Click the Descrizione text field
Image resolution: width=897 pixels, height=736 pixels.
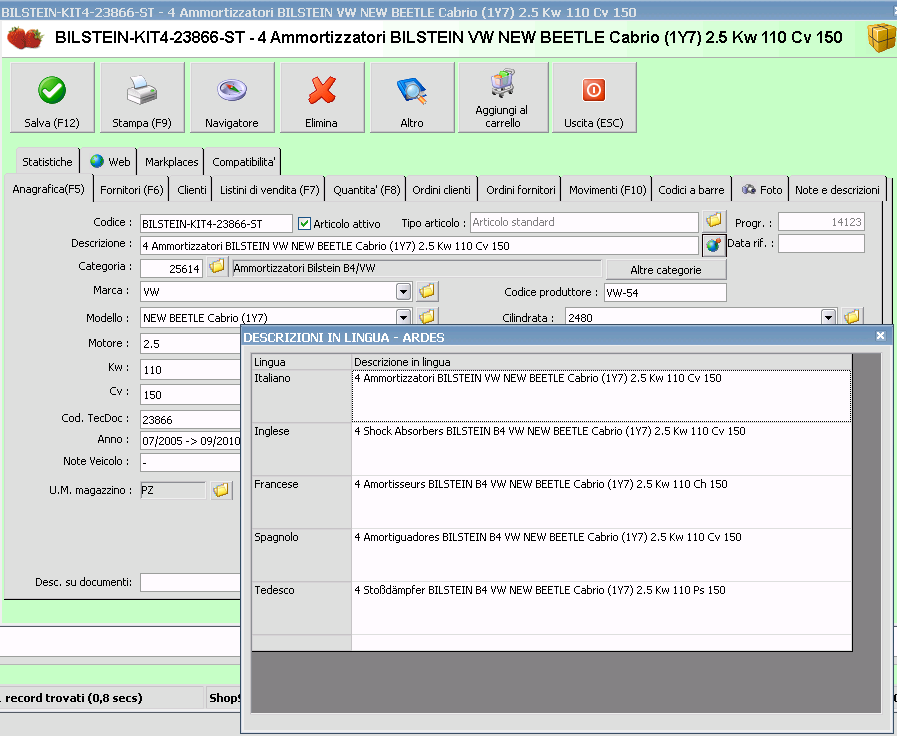click(x=419, y=246)
